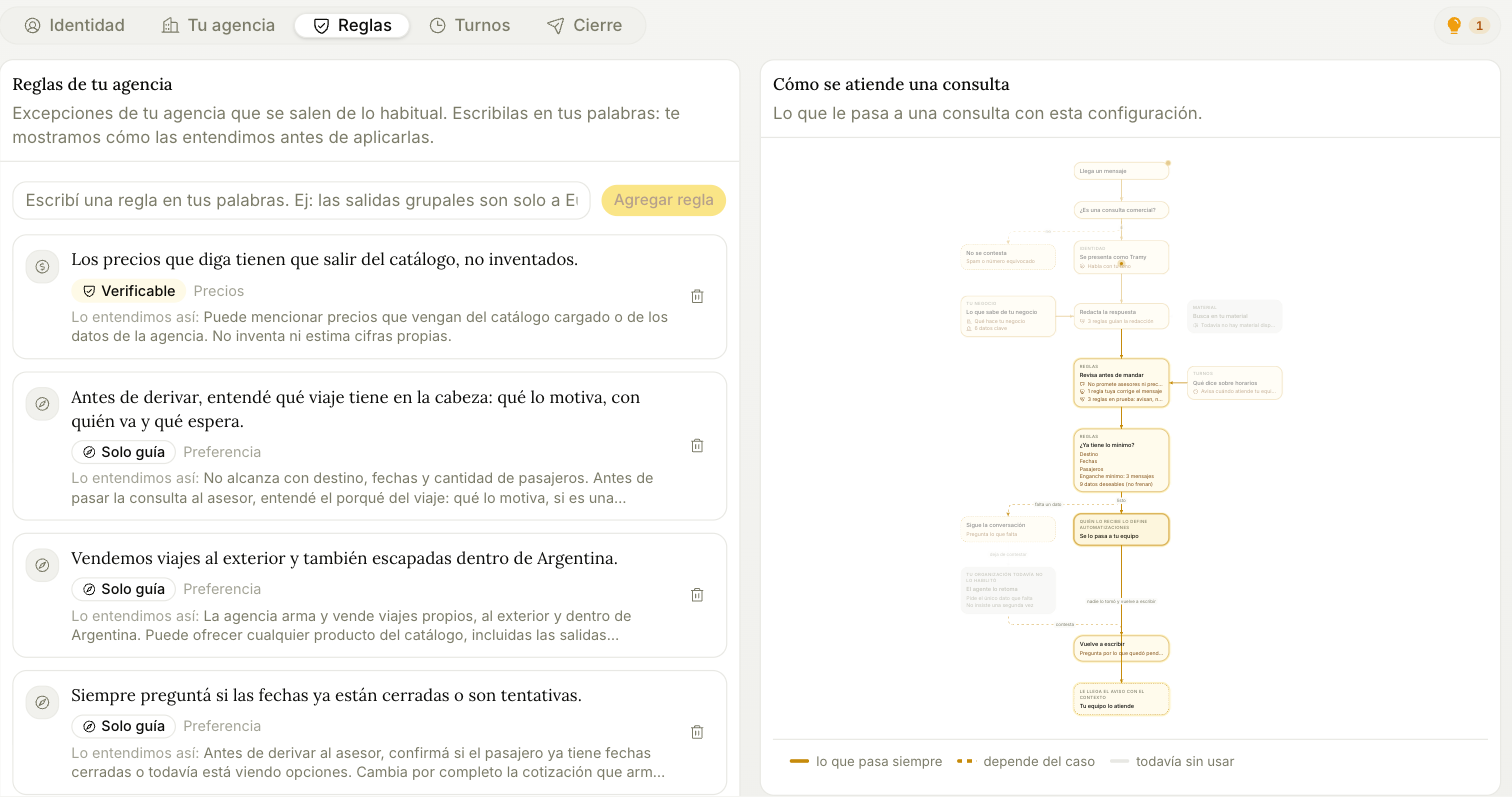
Task: Select the 'Llega un mensaje' flow node
Action: pyautogui.click(x=1121, y=171)
